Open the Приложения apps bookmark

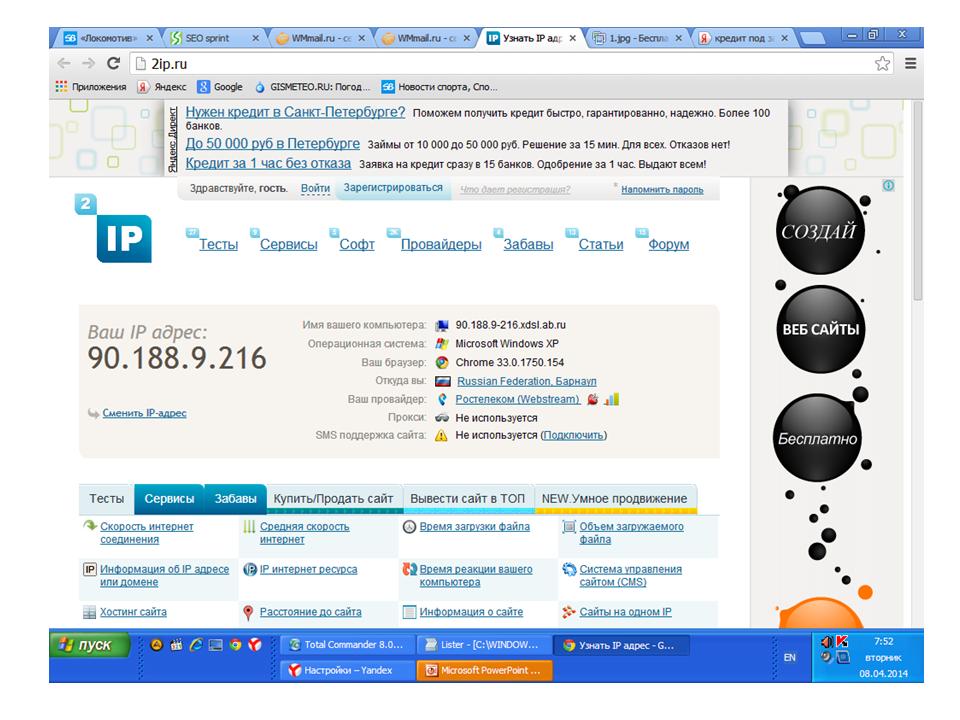[91, 87]
